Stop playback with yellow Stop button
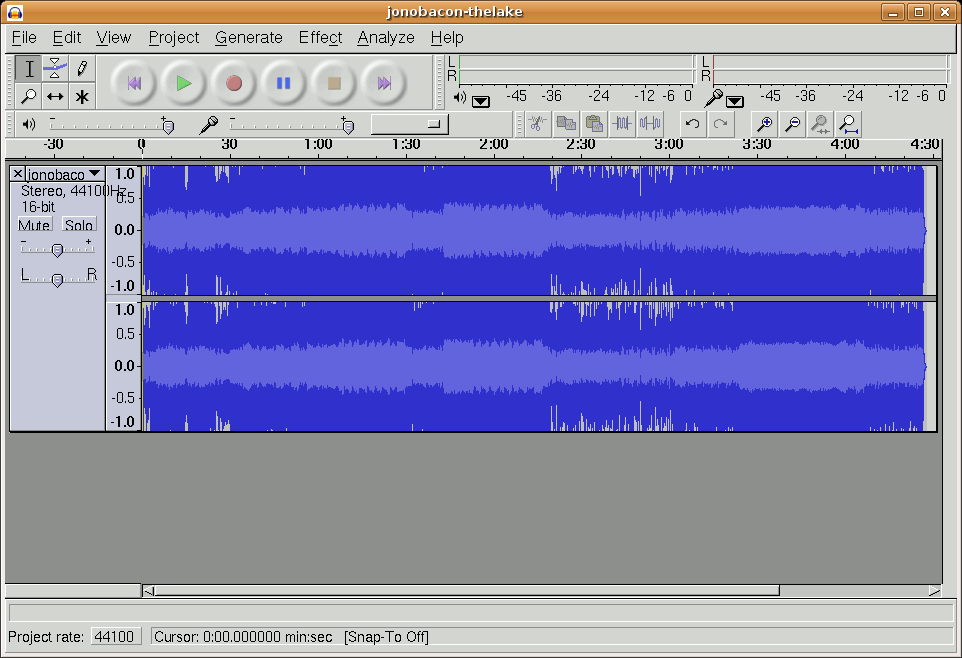This screenshot has width=962, height=658. 334,83
